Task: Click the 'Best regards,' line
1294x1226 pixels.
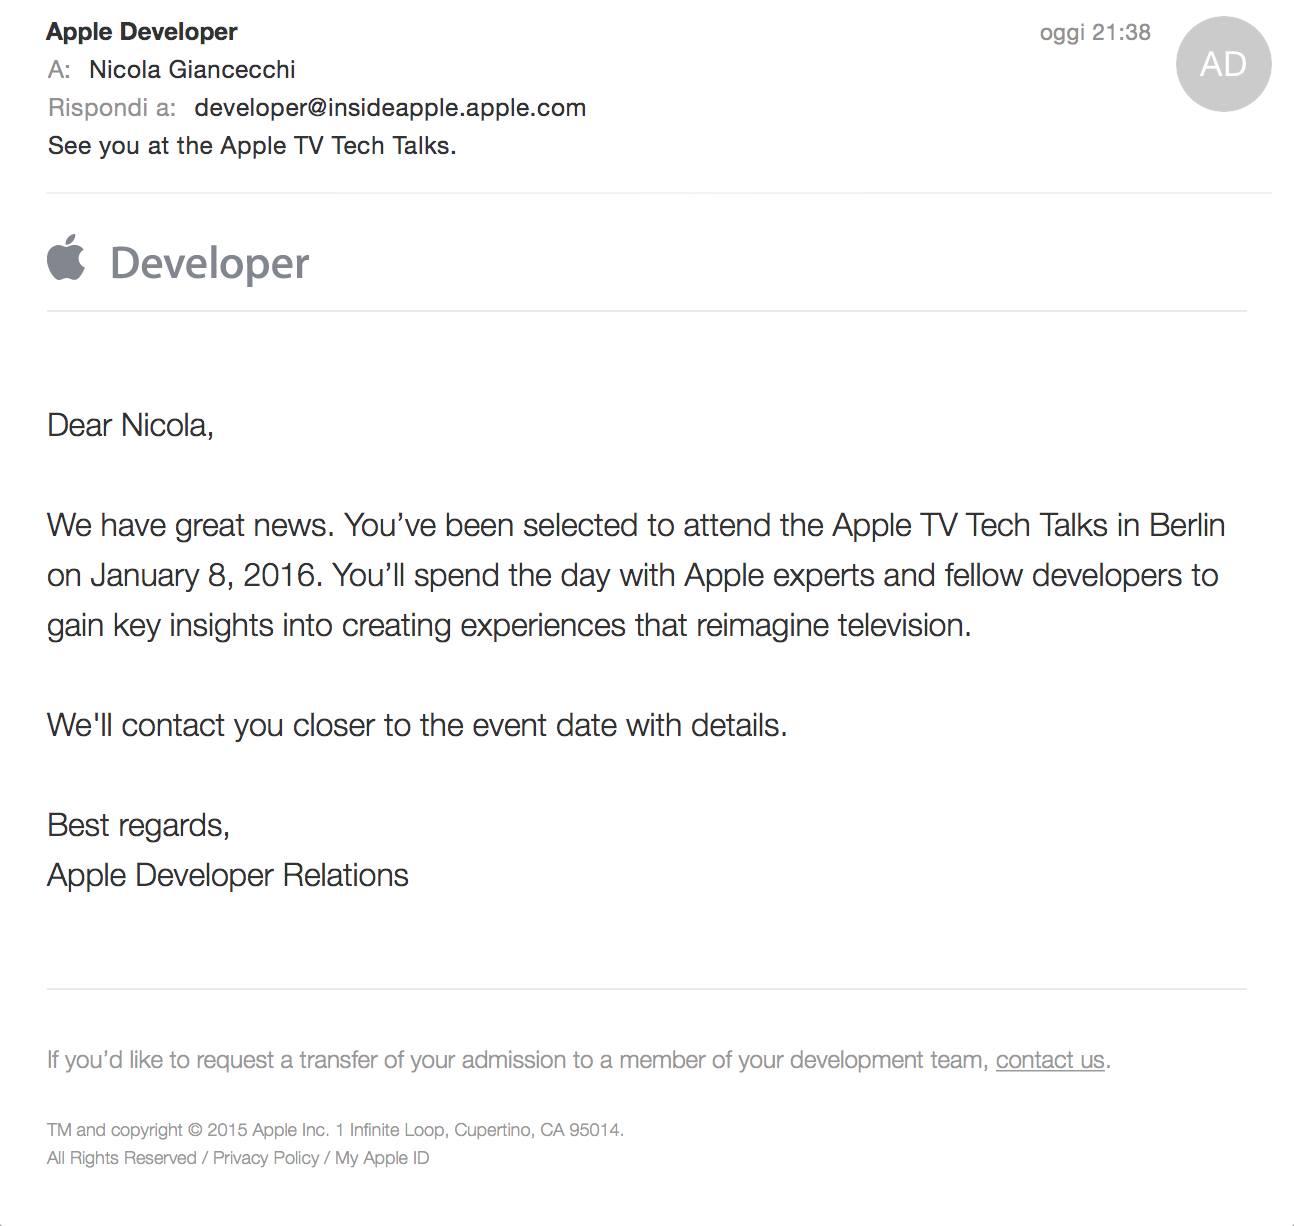Action: click(138, 826)
